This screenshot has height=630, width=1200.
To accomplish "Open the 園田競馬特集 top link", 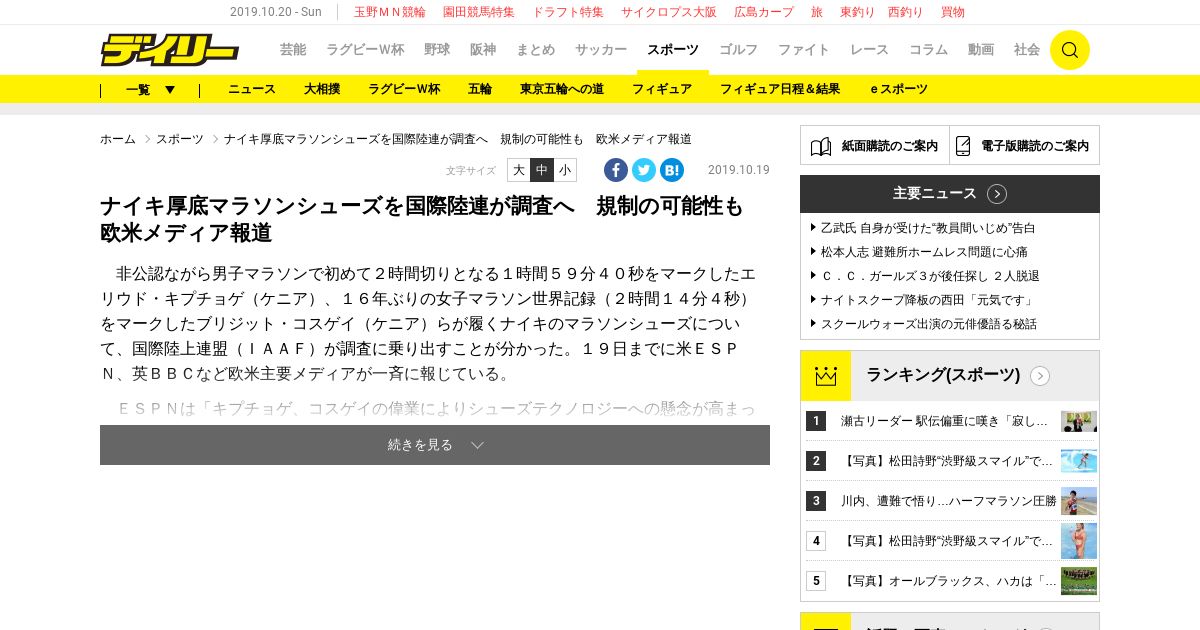I will tap(479, 12).
